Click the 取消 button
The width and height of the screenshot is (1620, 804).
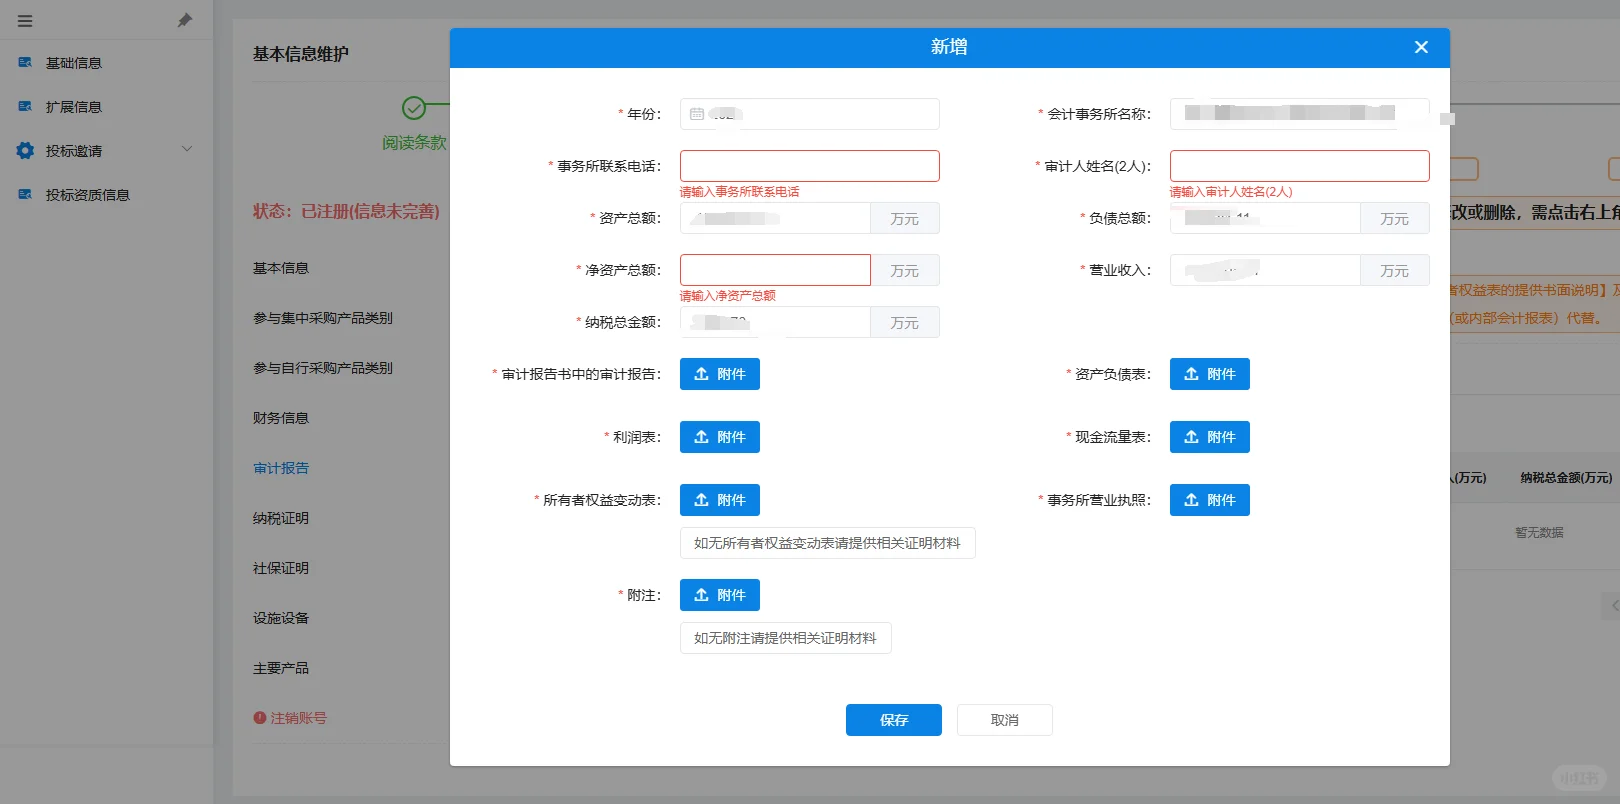pyautogui.click(x=1005, y=720)
